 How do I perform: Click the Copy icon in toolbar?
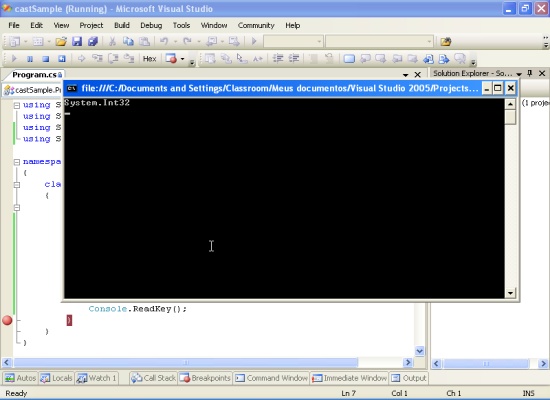[x=128, y=42]
